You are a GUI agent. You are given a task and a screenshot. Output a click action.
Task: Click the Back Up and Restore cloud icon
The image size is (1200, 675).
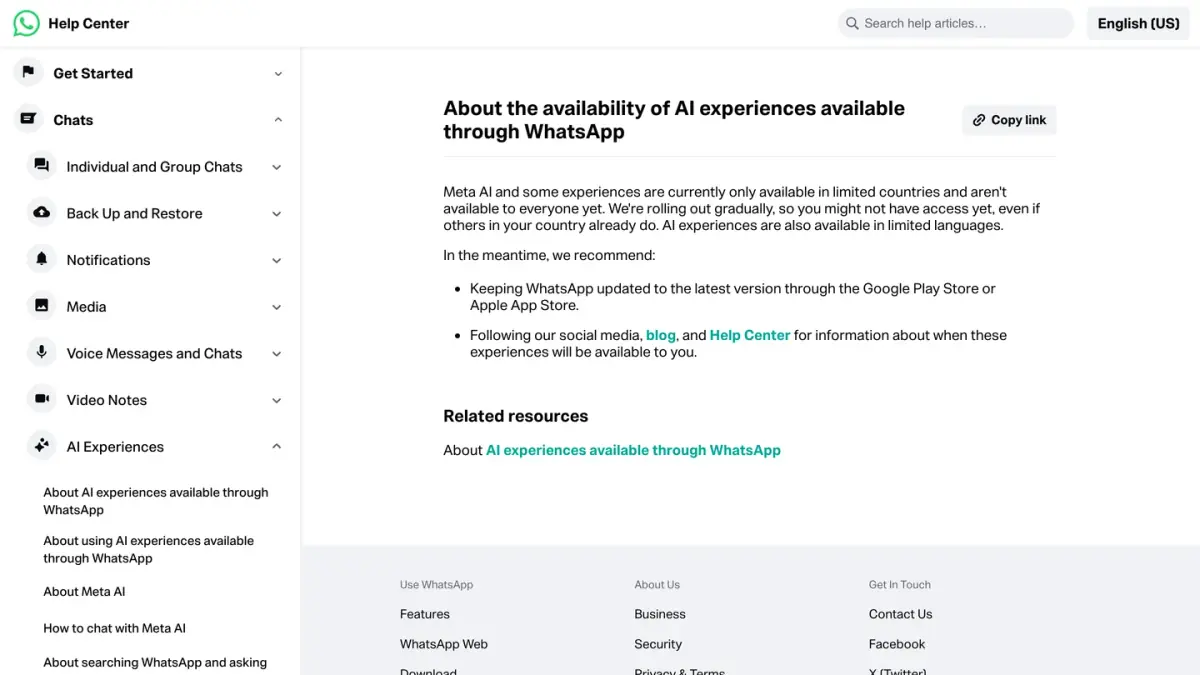coord(41,213)
